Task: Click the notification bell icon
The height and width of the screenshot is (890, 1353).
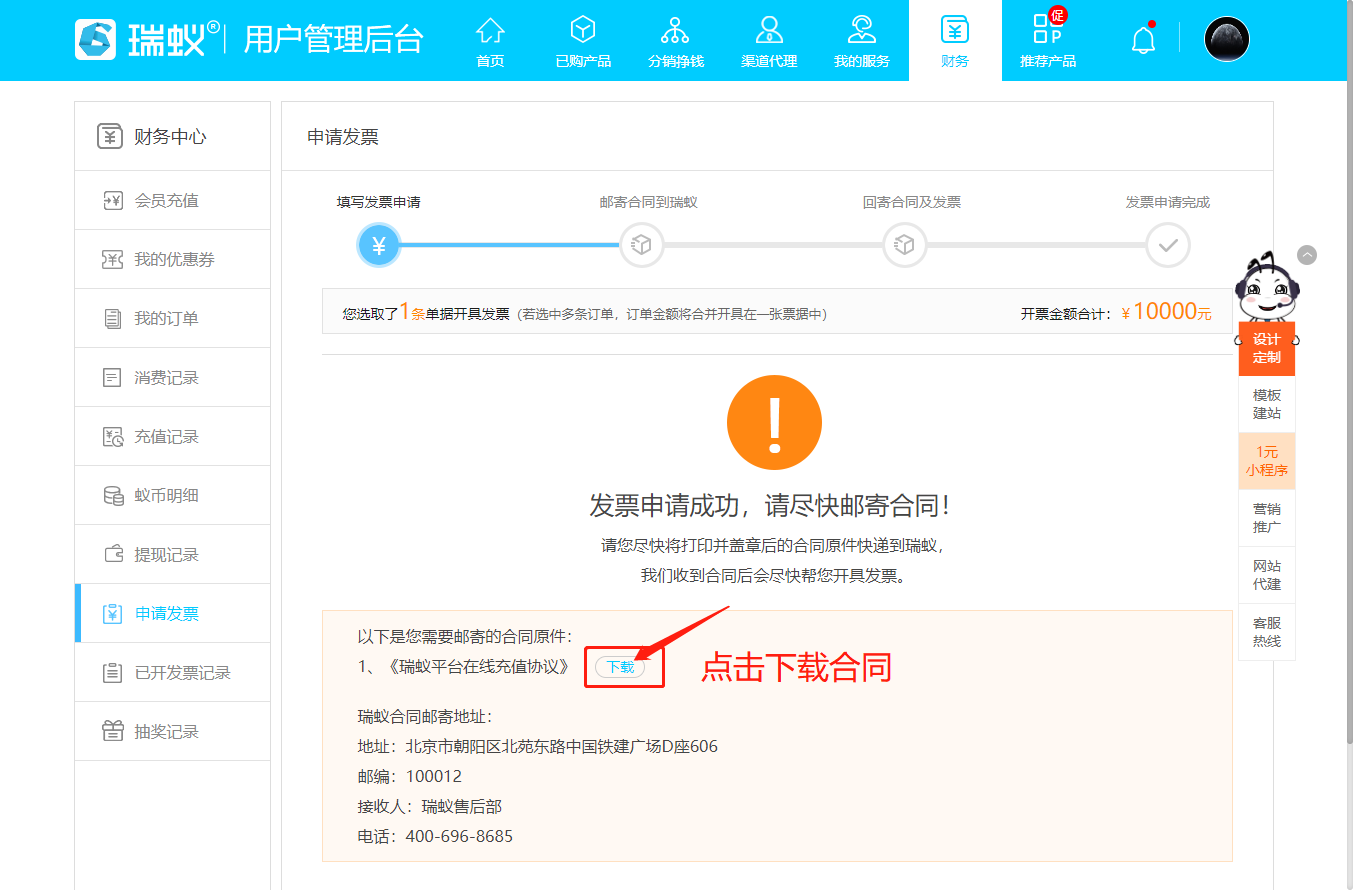Action: [1143, 40]
